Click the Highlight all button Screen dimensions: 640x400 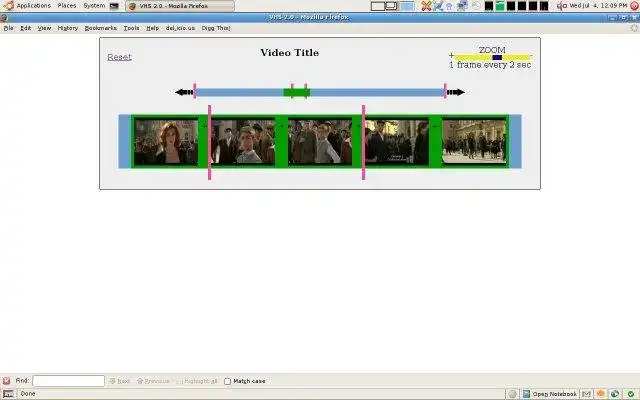tap(197, 381)
